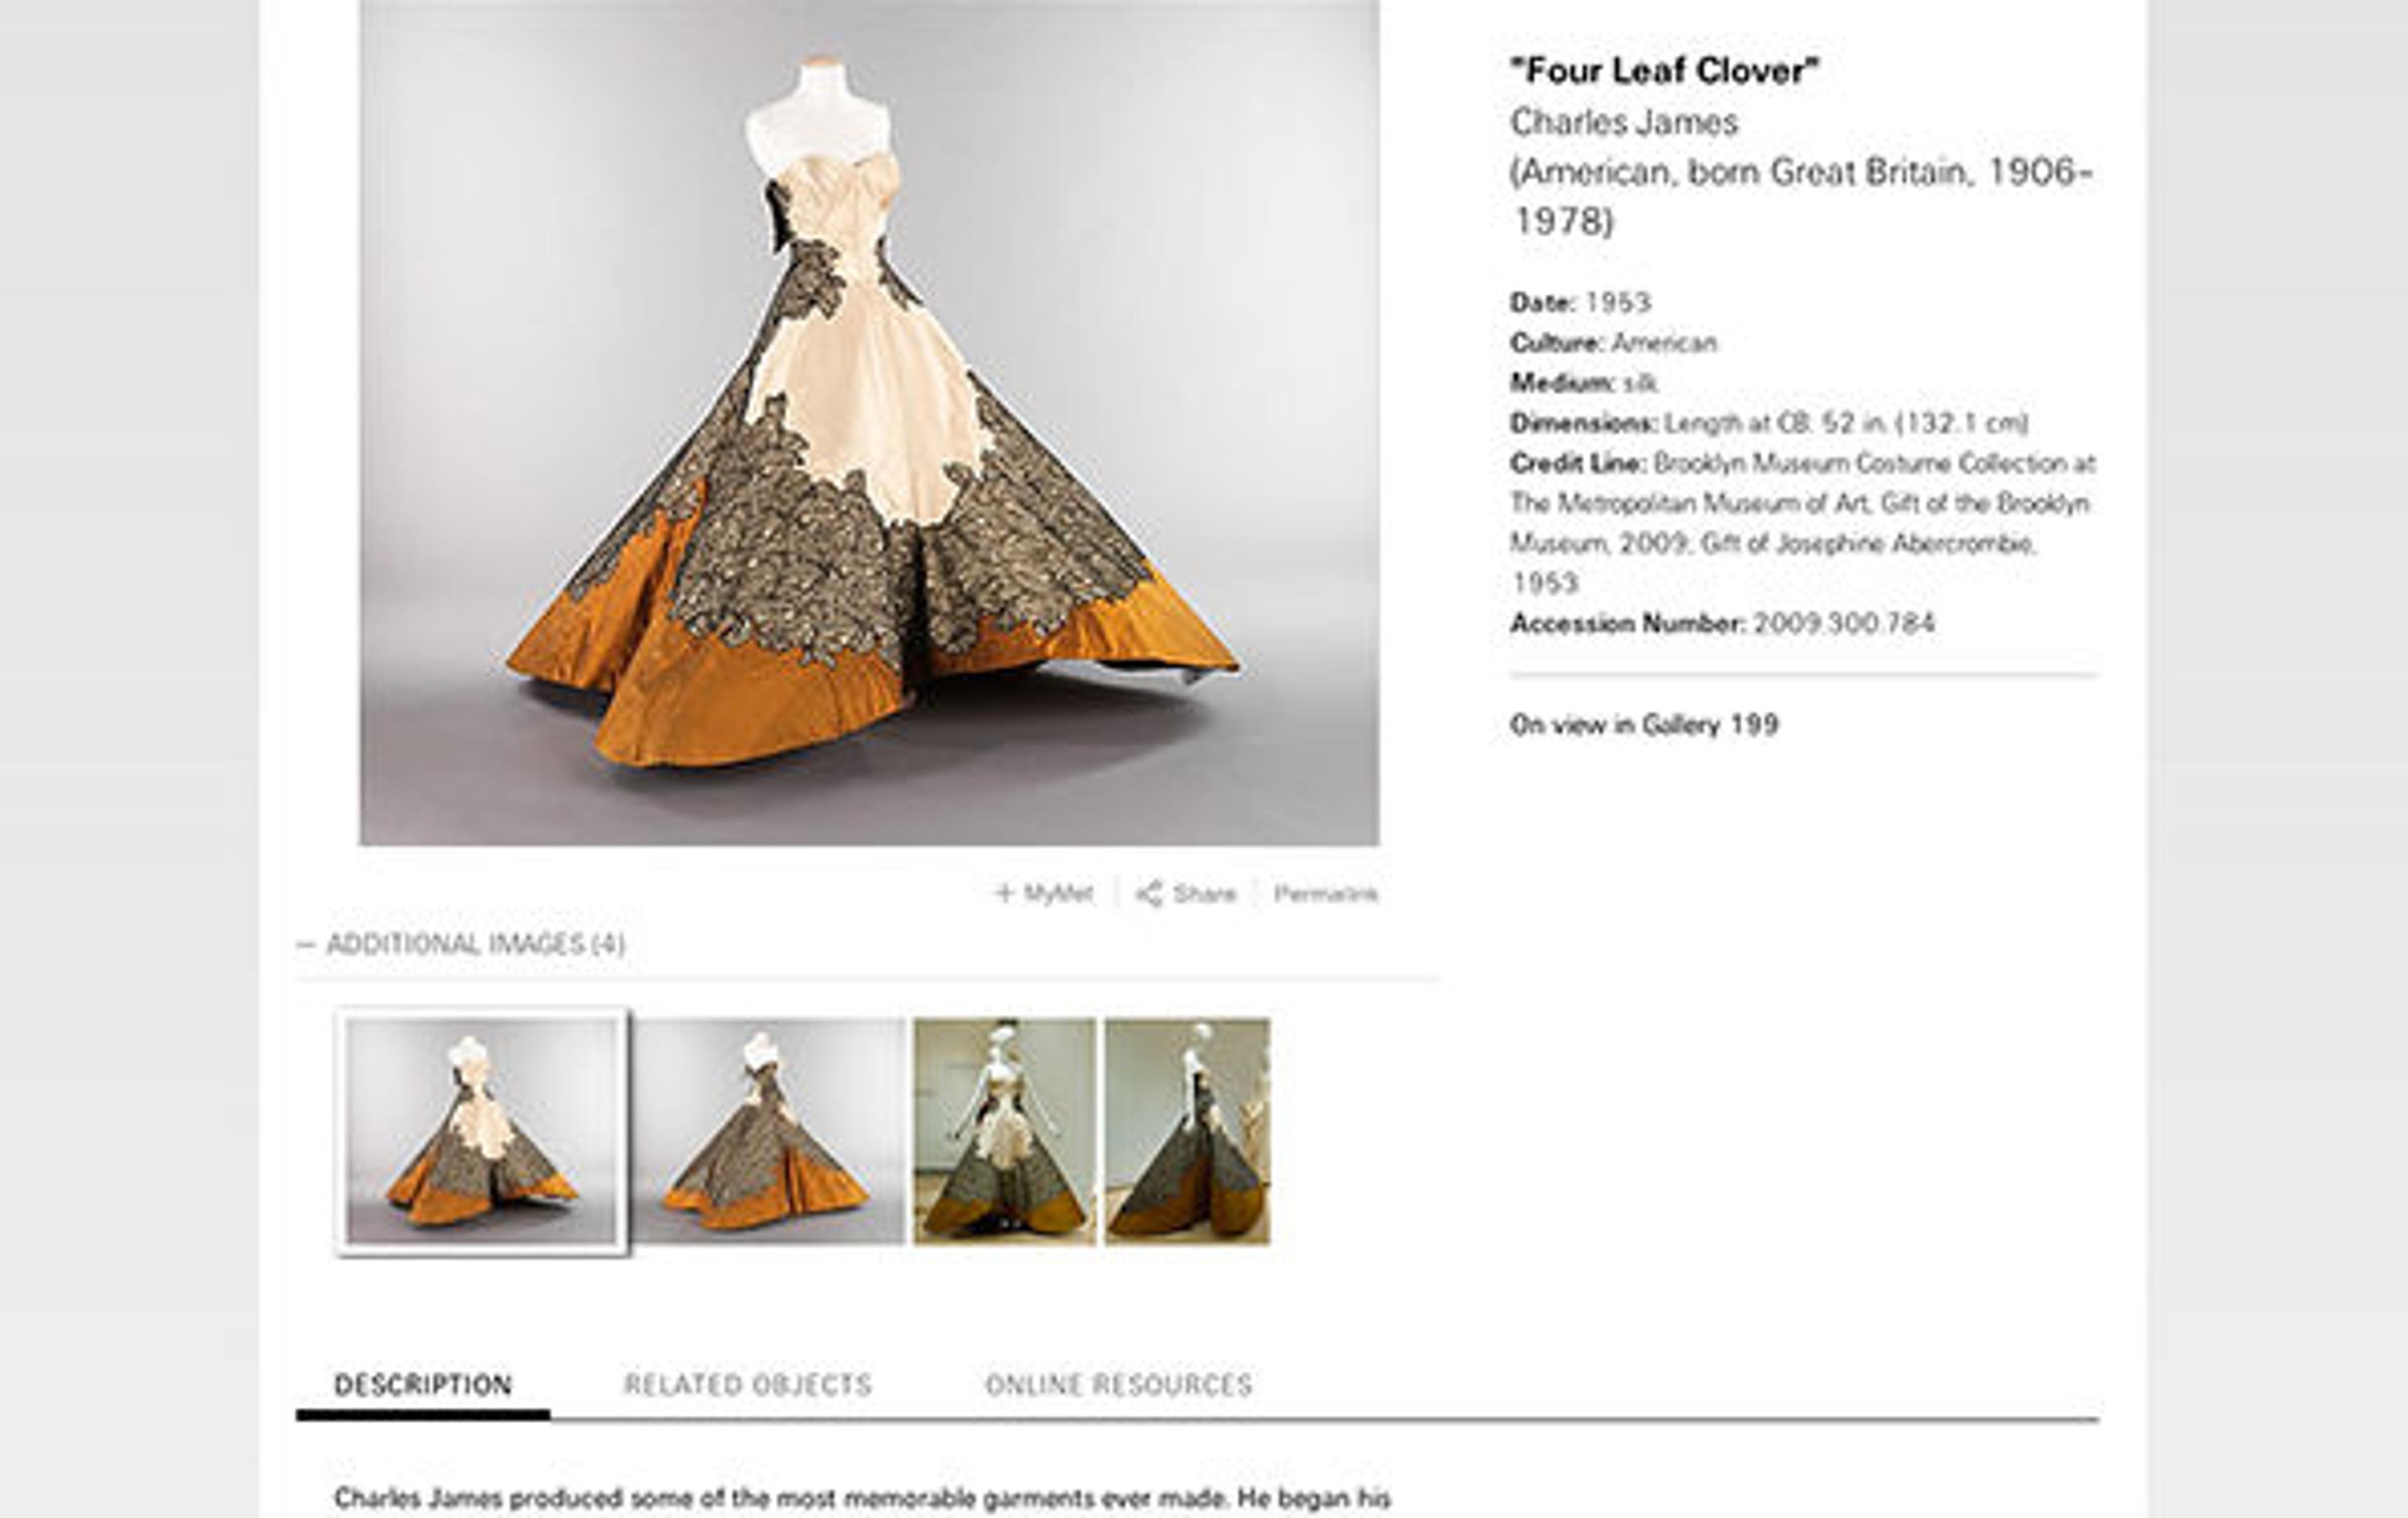This screenshot has height=1518, width=2408.
Task: Select the second side-view dress thumbnail
Action: (x=768, y=1131)
